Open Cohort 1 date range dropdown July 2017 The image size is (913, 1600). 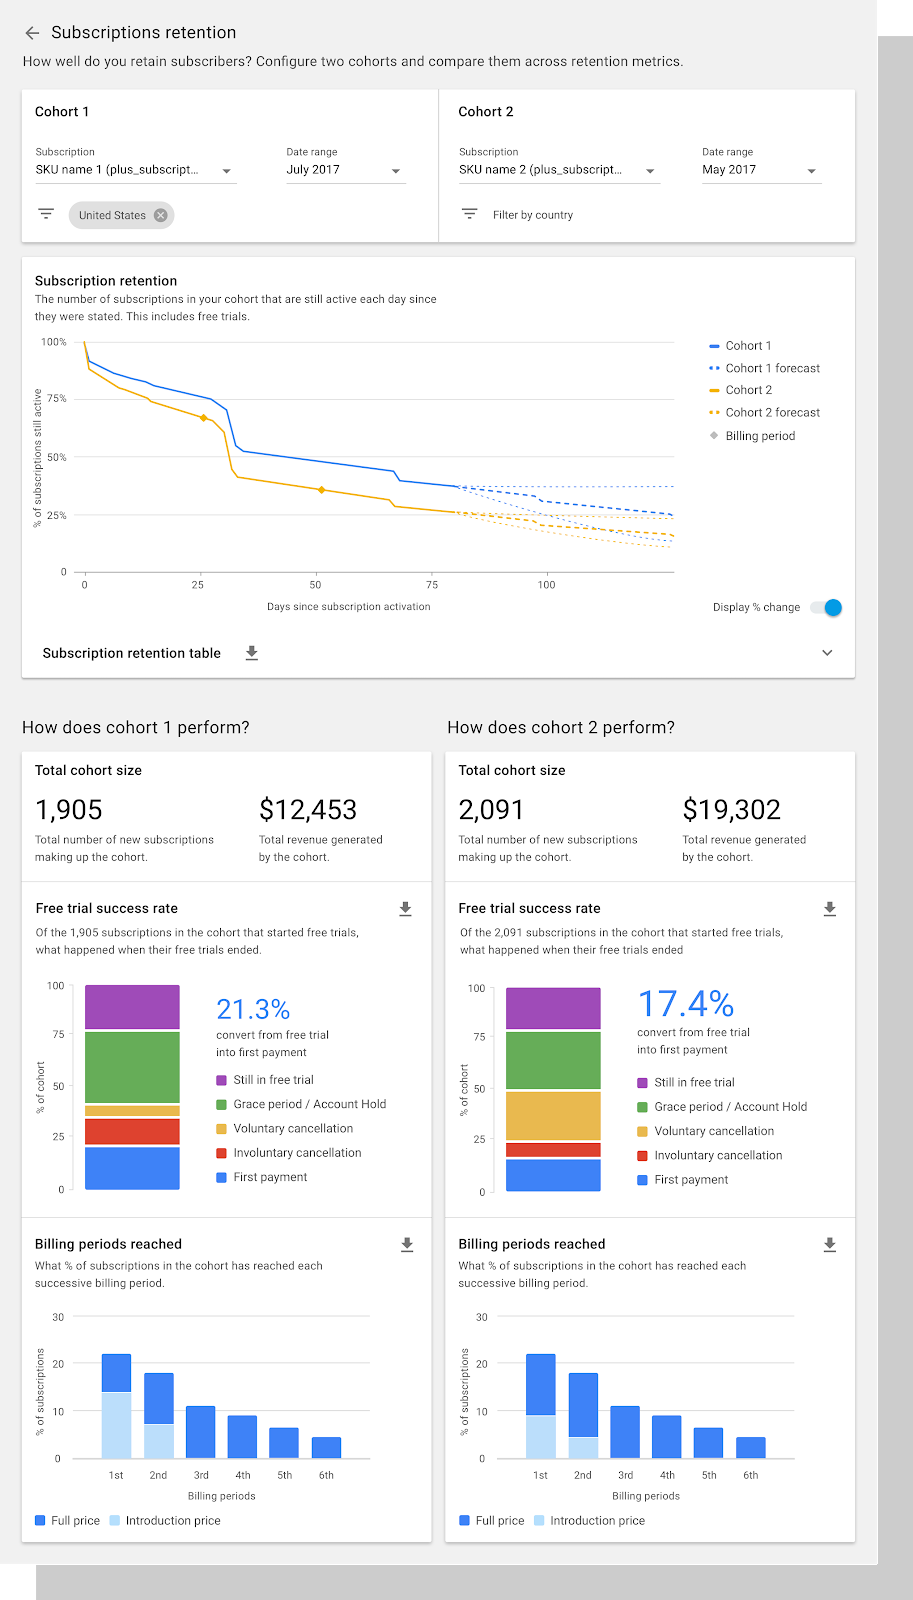point(344,170)
